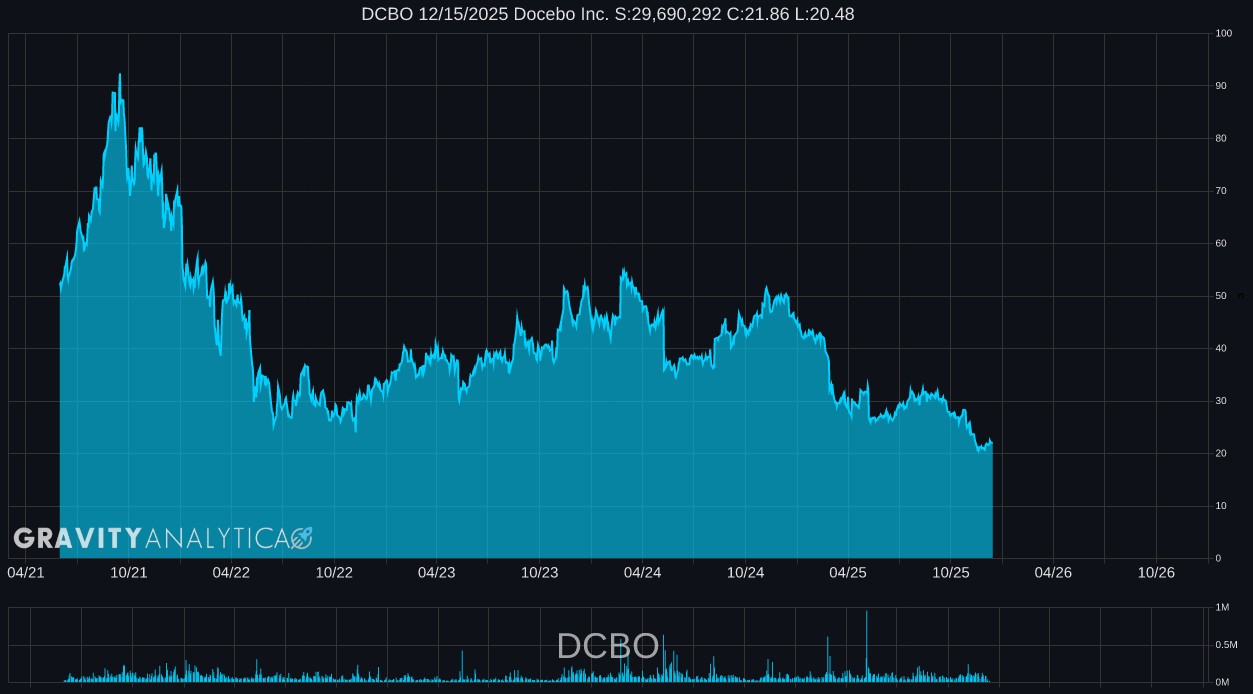Click the 100 price label on y-axis

(x=1223, y=34)
